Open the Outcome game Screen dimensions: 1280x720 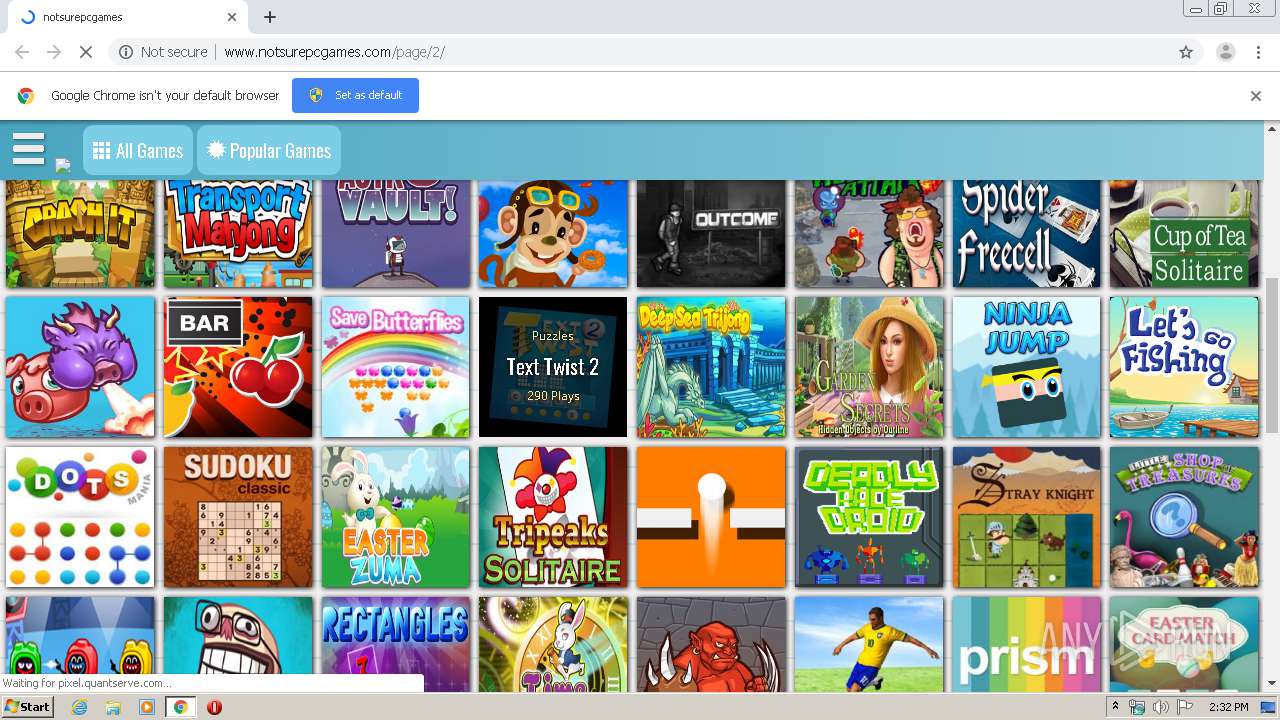[711, 233]
